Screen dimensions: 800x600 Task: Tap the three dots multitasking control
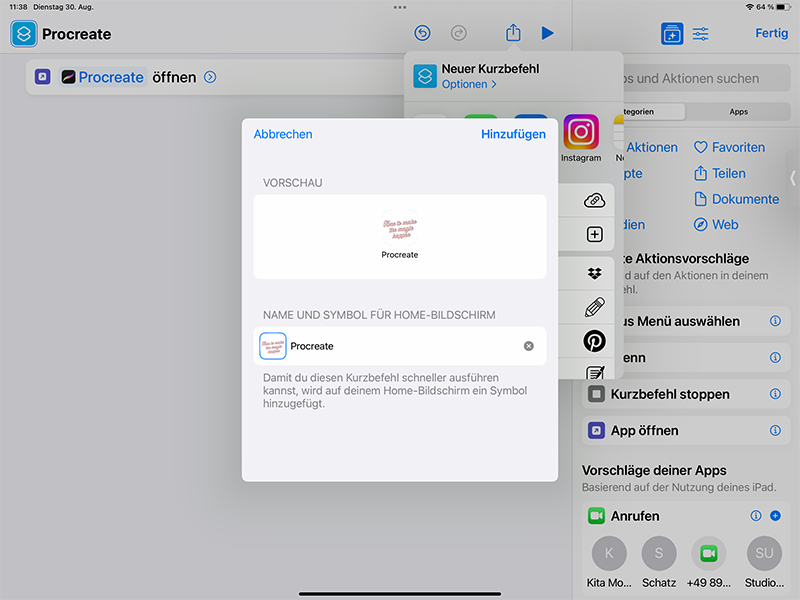(400, 7)
